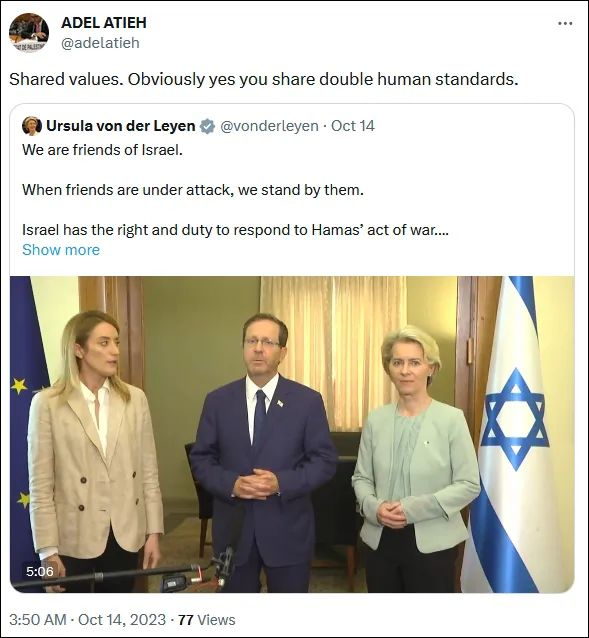
Task: Open the three-dot more options menu
Action: tap(565, 24)
